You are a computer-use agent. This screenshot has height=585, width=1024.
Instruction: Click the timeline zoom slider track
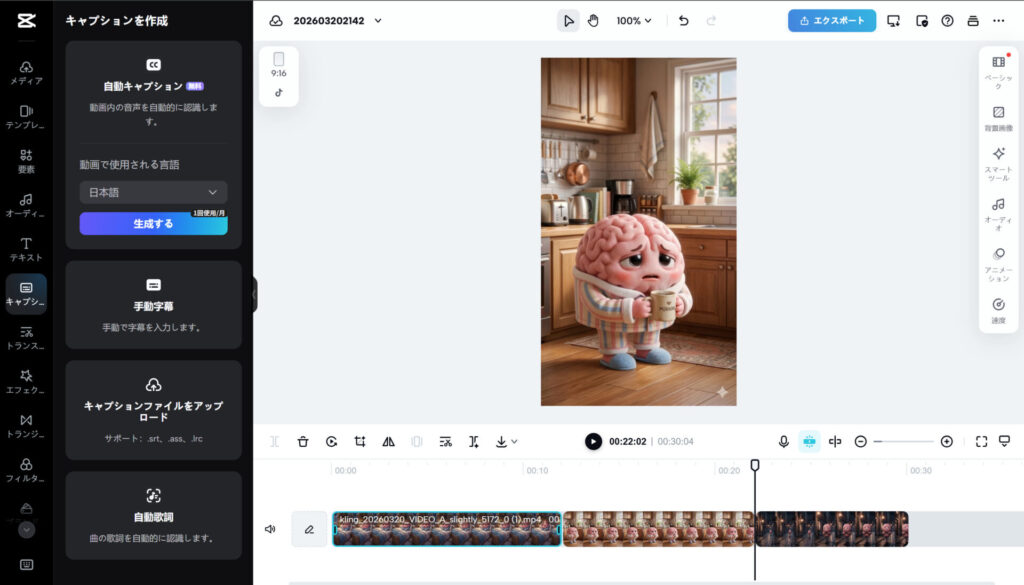(903, 441)
